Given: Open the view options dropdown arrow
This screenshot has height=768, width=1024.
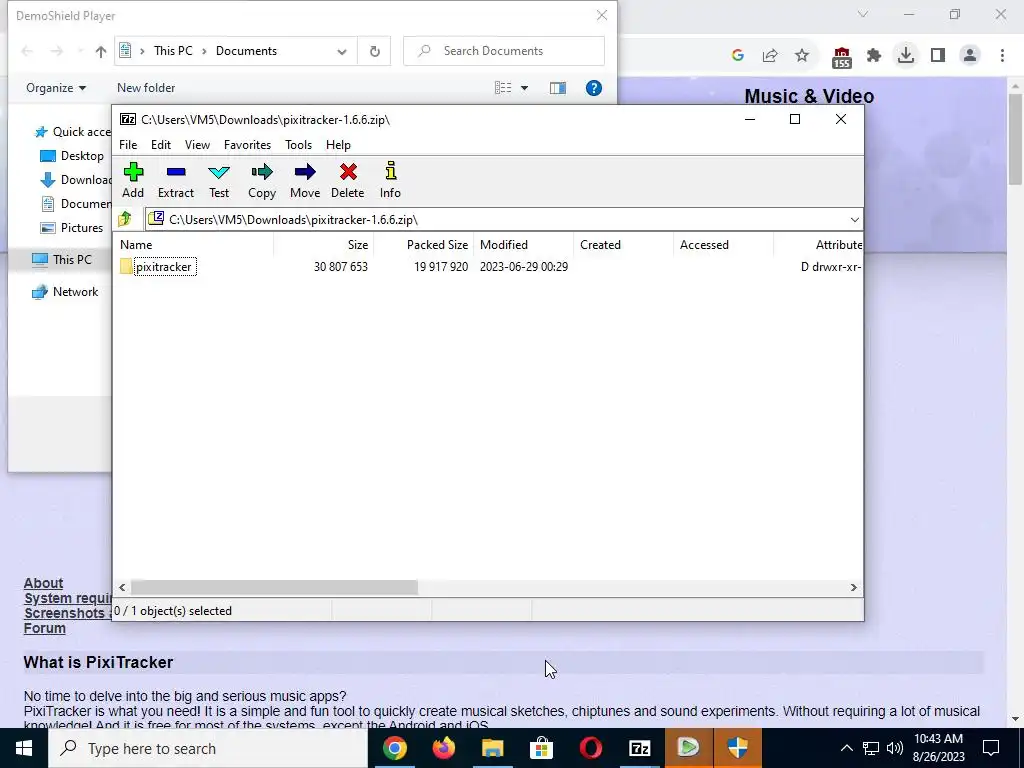Looking at the screenshot, I should coord(524,88).
